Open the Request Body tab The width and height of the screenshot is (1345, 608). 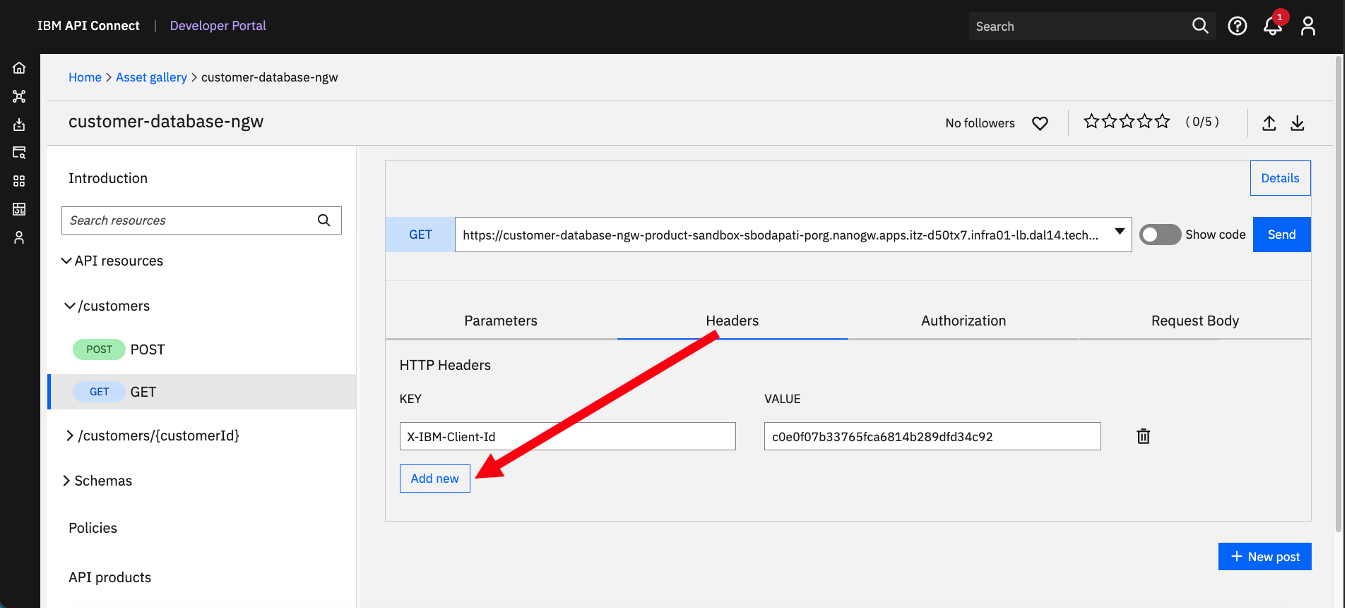[1195, 321]
